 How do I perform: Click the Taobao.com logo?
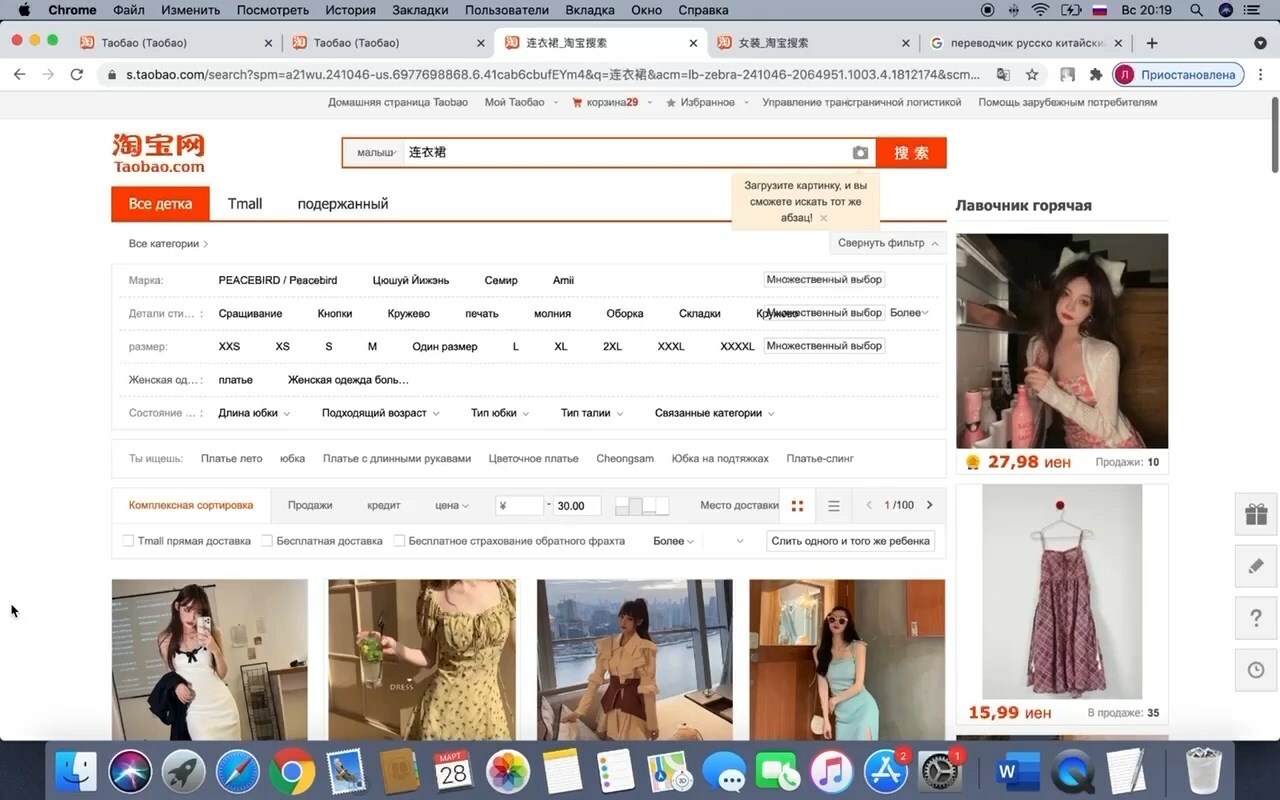[x=159, y=153]
